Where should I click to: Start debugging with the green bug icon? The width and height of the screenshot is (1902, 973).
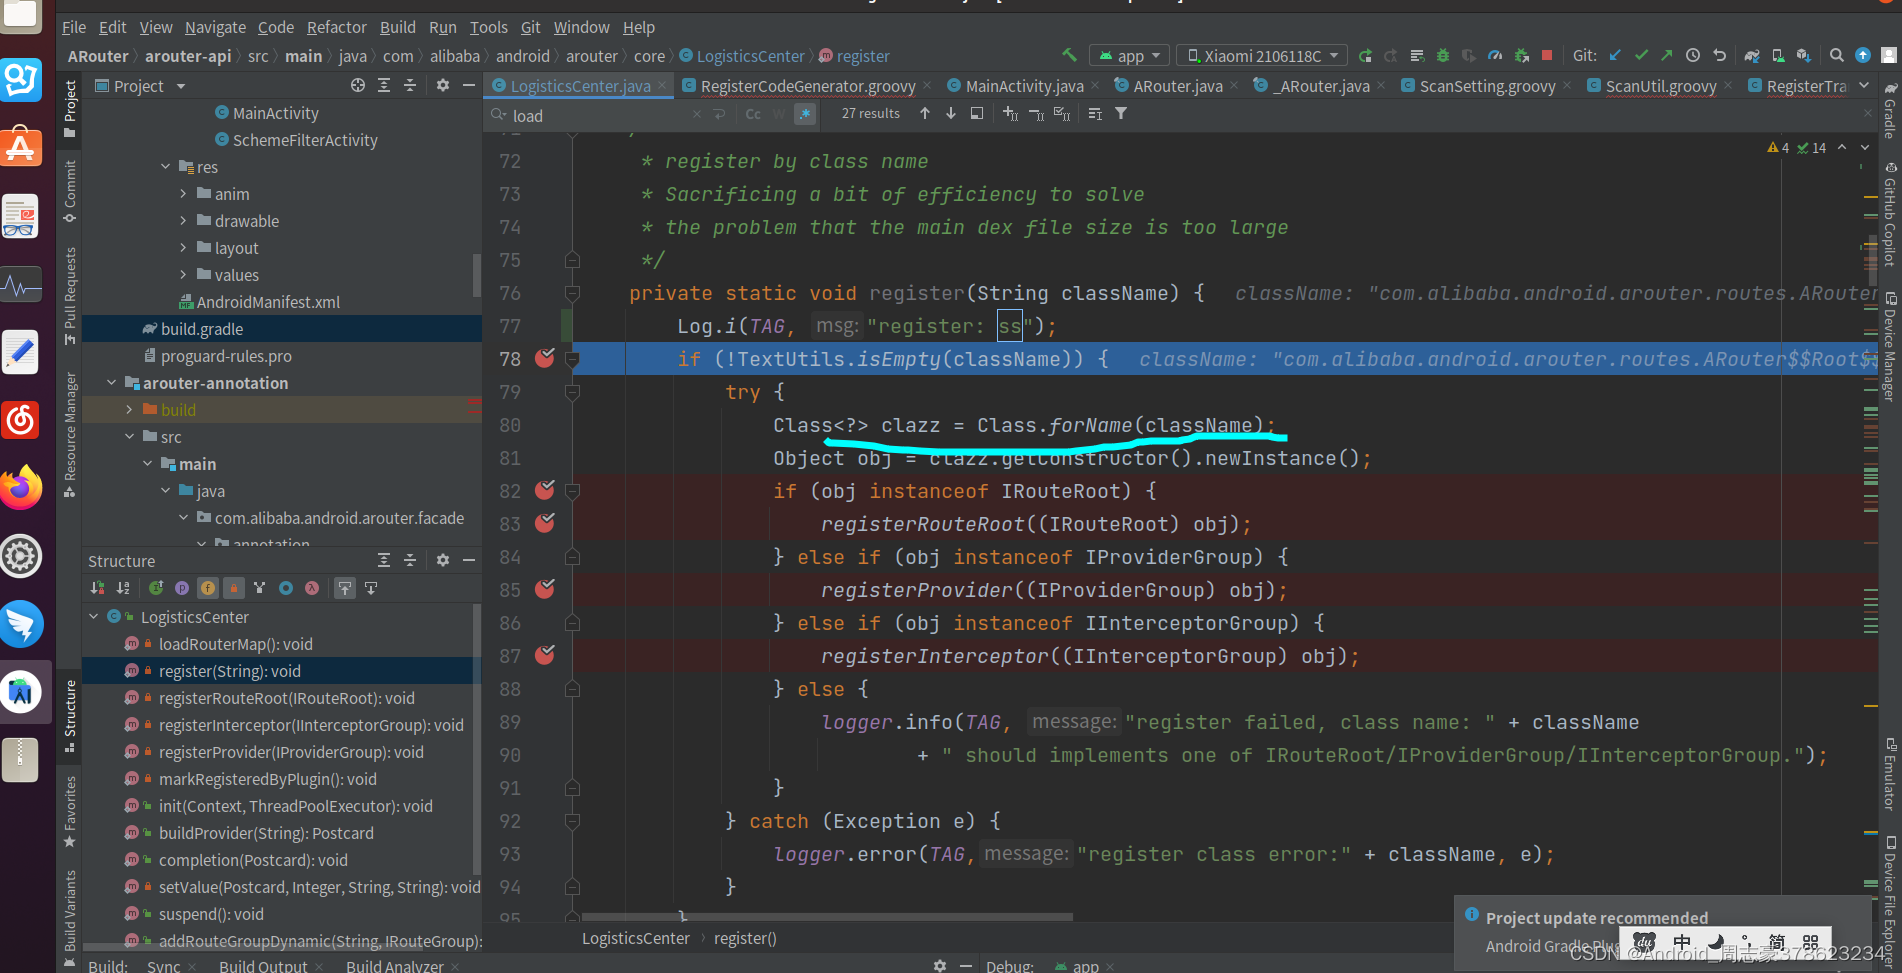coord(1443,56)
